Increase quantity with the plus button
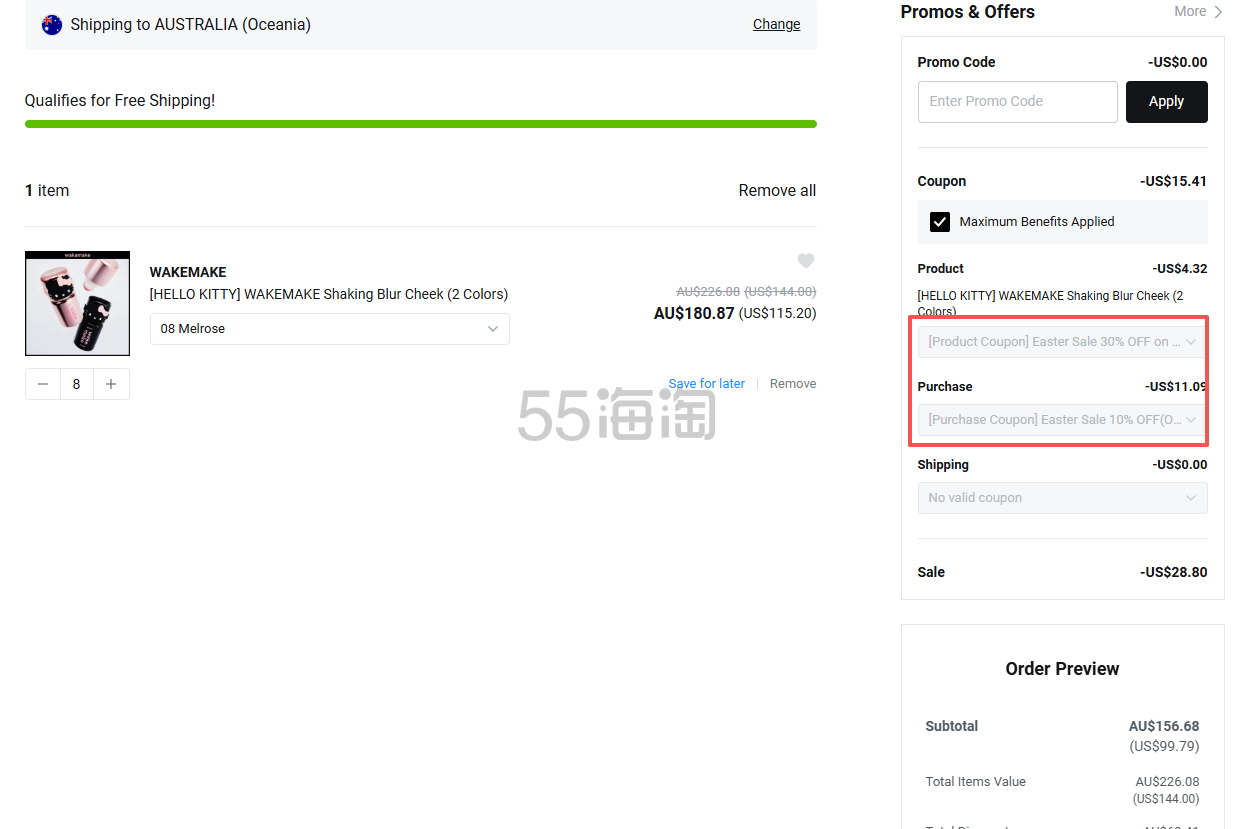 [x=111, y=384]
